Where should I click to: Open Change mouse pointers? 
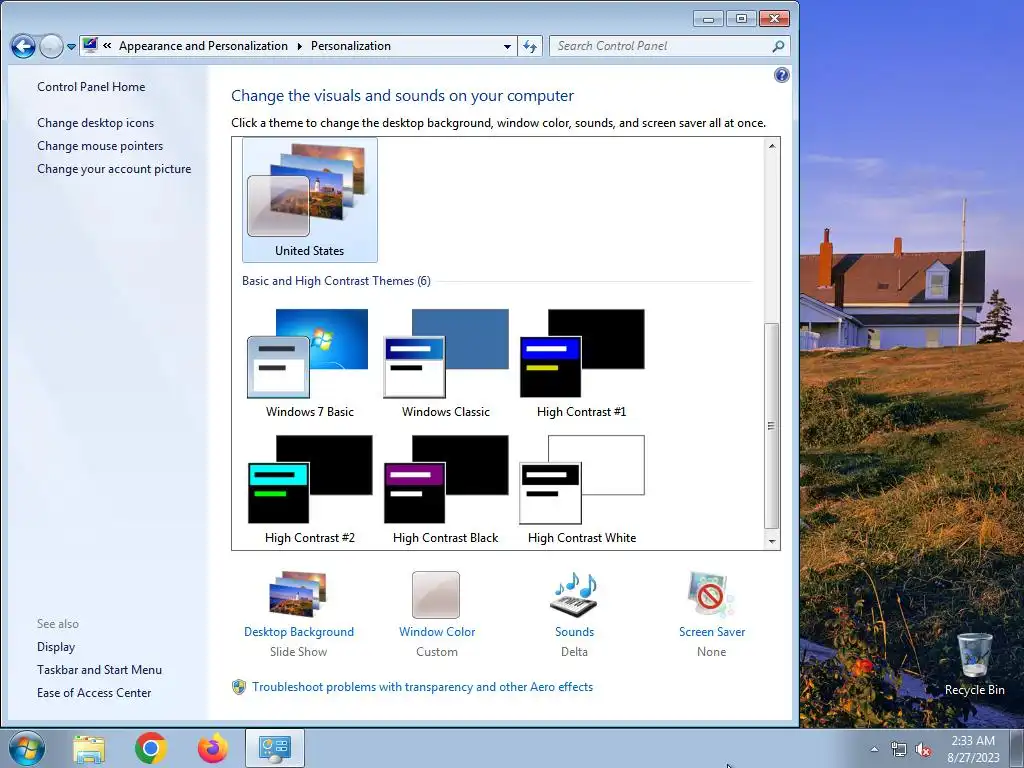pos(100,146)
